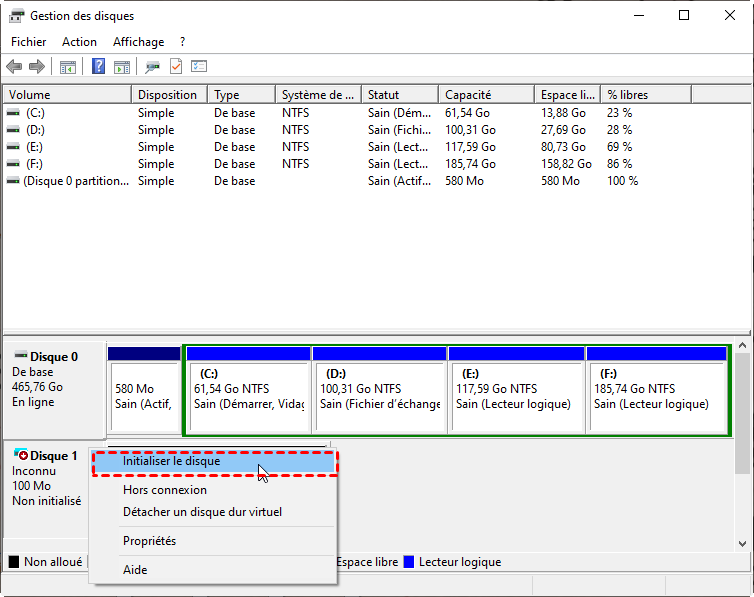Image resolution: width=754 pixels, height=597 pixels.
Task: Sort by the Système de... column header
Action: tap(319, 95)
